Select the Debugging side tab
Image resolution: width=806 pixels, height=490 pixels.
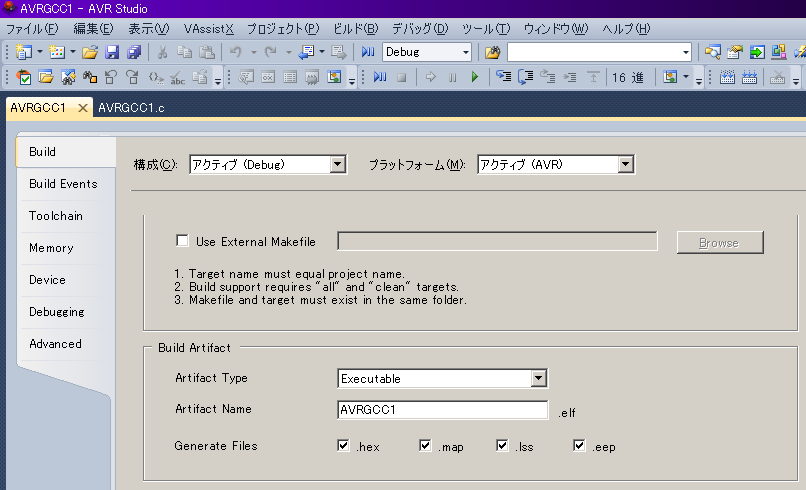click(x=57, y=312)
